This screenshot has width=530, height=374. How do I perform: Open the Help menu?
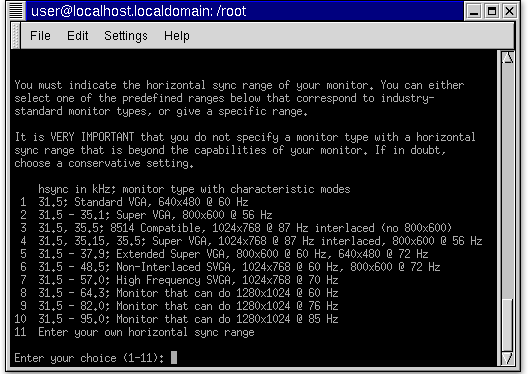click(x=176, y=36)
